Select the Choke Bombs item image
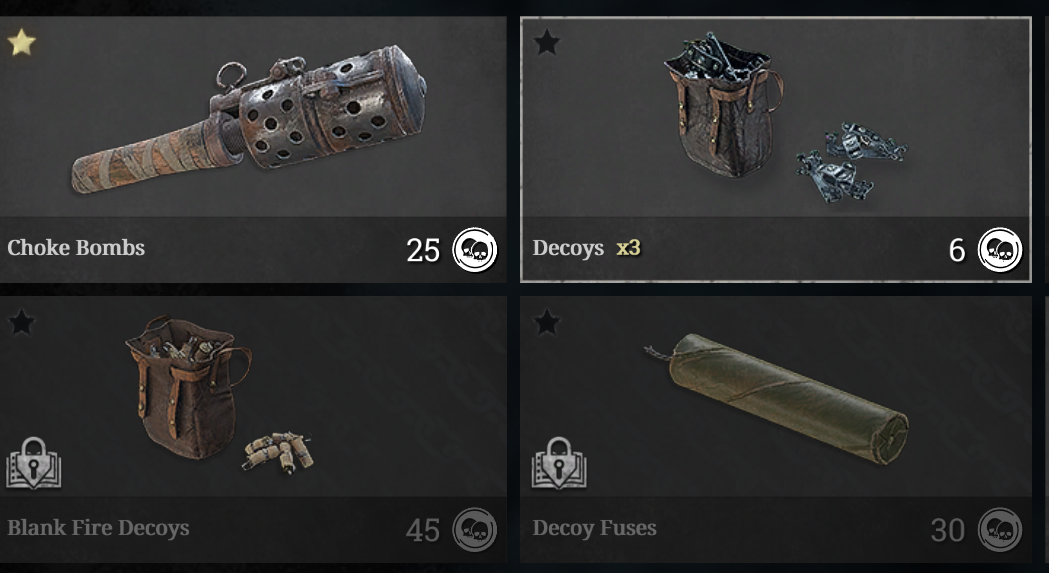The height and width of the screenshot is (573, 1049). pyautogui.click(x=249, y=119)
